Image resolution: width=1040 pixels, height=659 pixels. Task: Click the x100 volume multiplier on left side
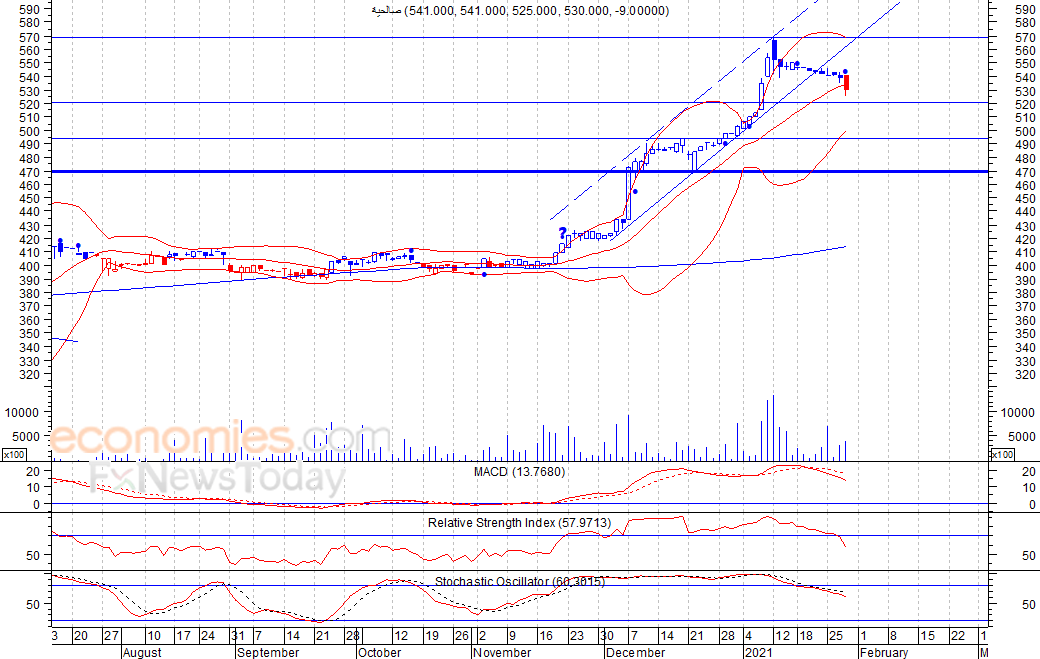(x=15, y=455)
